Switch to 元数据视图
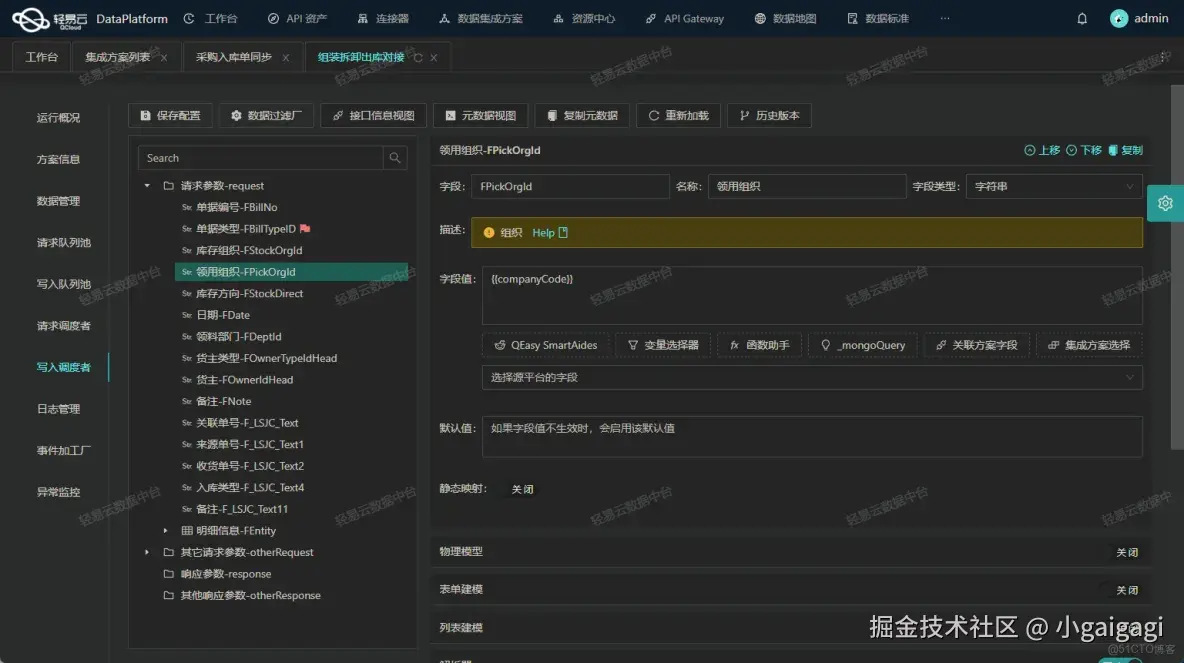This screenshot has width=1184, height=663. [x=480, y=116]
